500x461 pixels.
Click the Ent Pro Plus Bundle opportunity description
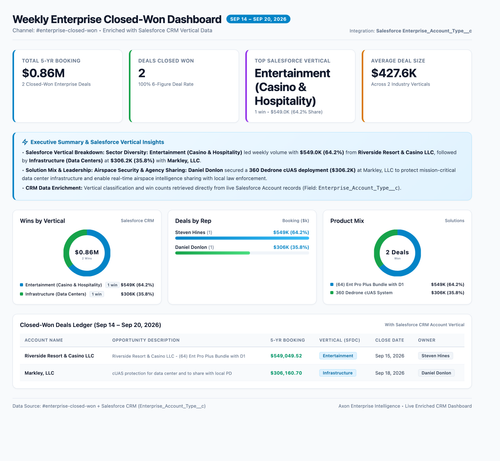click(179, 356)
